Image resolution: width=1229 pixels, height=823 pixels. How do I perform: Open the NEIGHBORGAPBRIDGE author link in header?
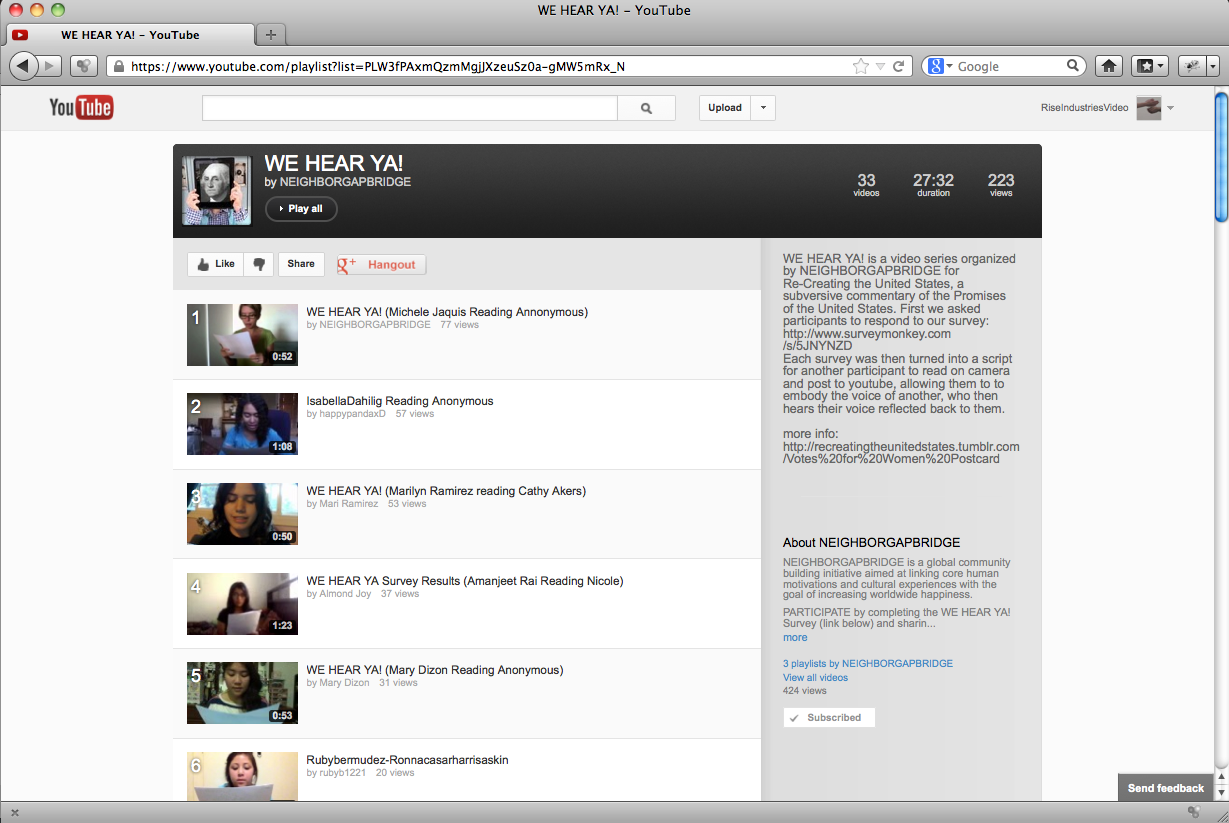tap(345, 182)
